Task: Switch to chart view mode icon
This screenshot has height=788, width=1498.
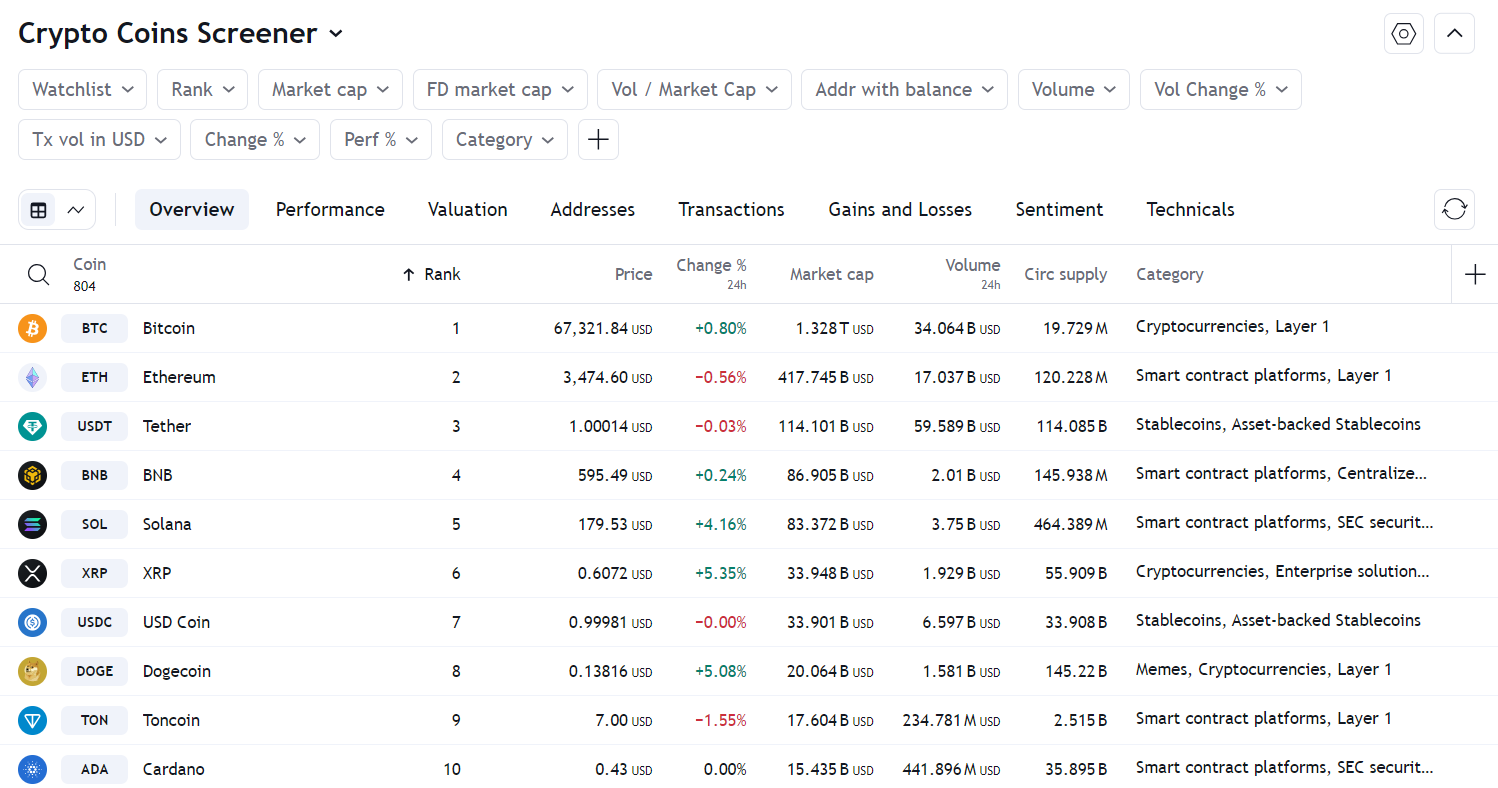Action: pyautogui.click(x=76, y=210)
